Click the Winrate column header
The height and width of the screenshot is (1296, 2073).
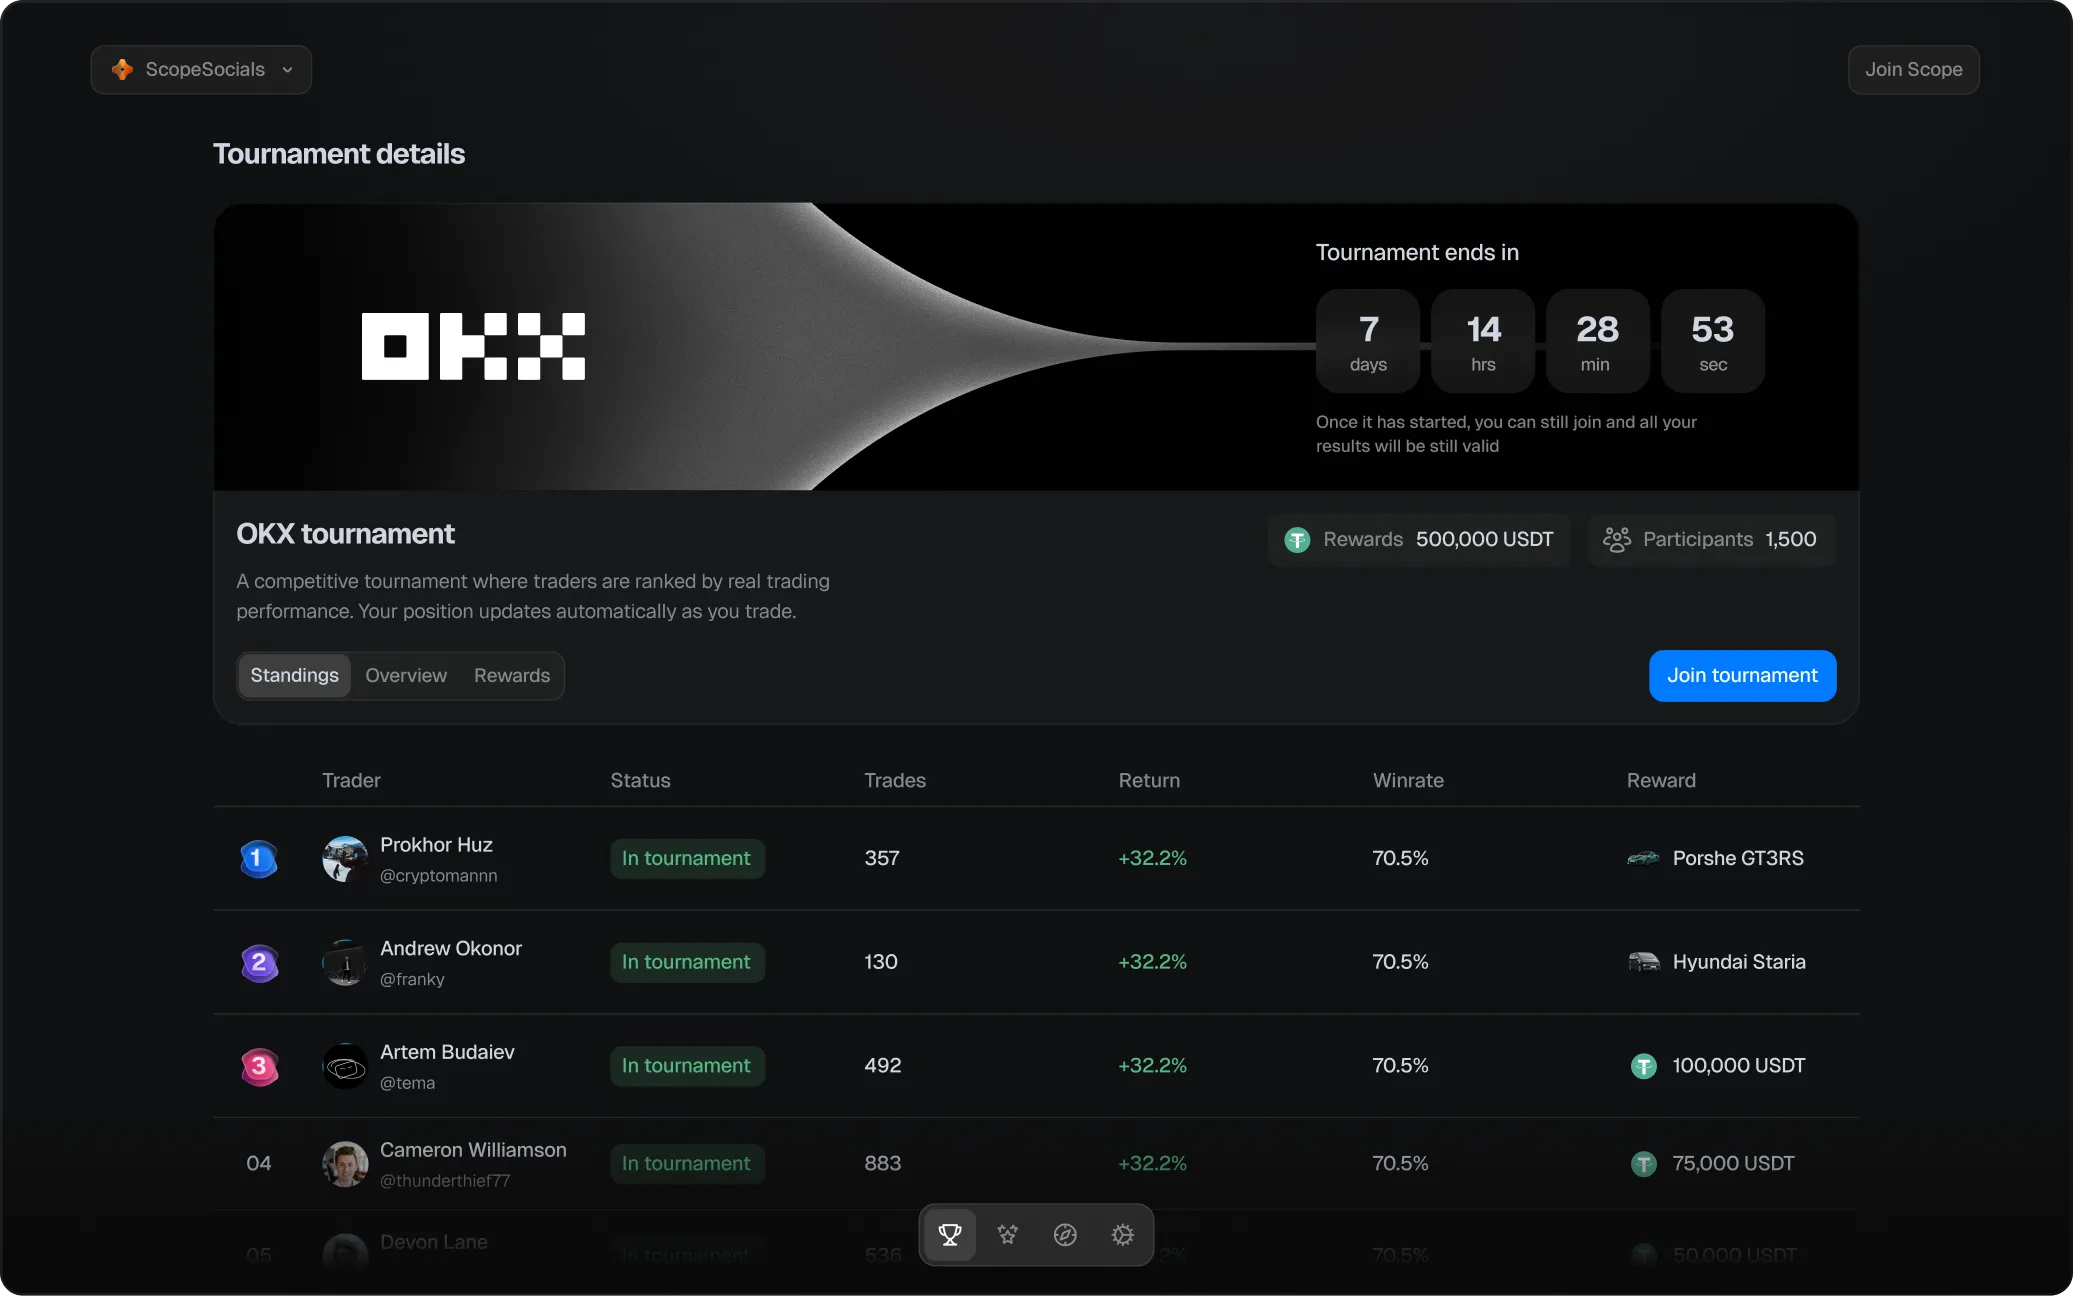[x=1408, y=780]
